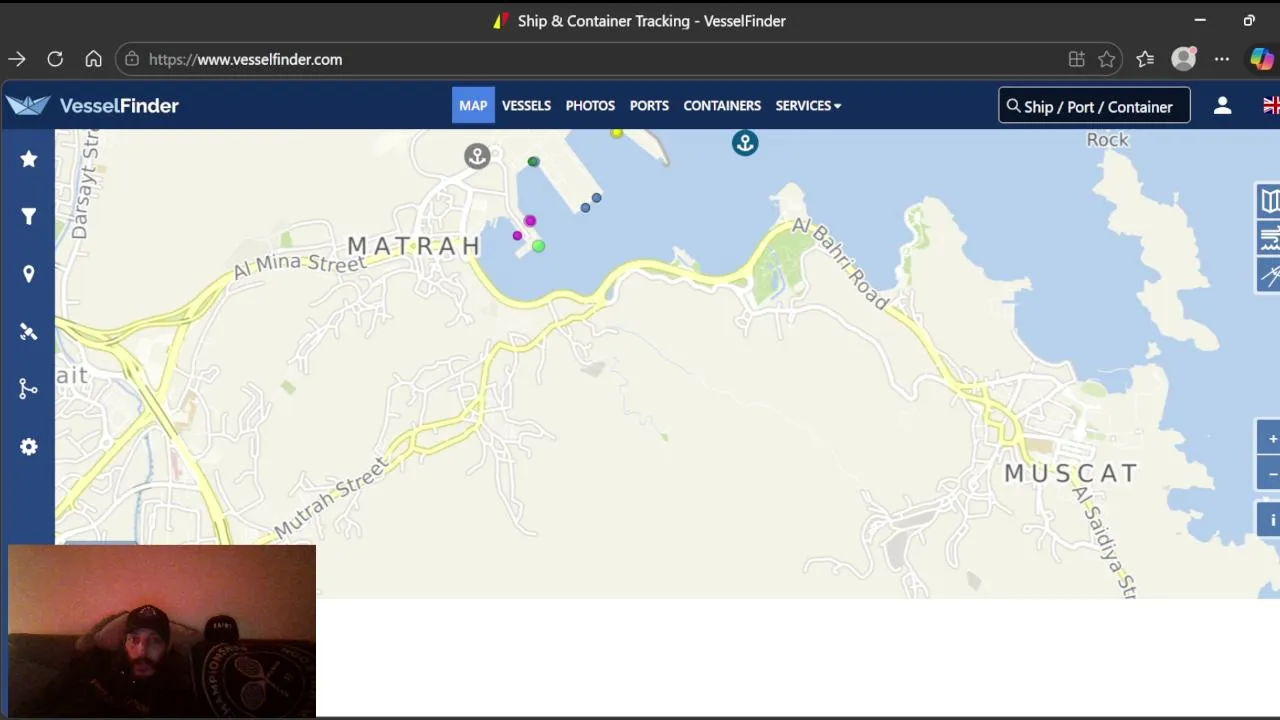This screenshot has width=1280, height=720.
Task: Click the address bar URL vesselfinder.com
Action: (245, 59)
